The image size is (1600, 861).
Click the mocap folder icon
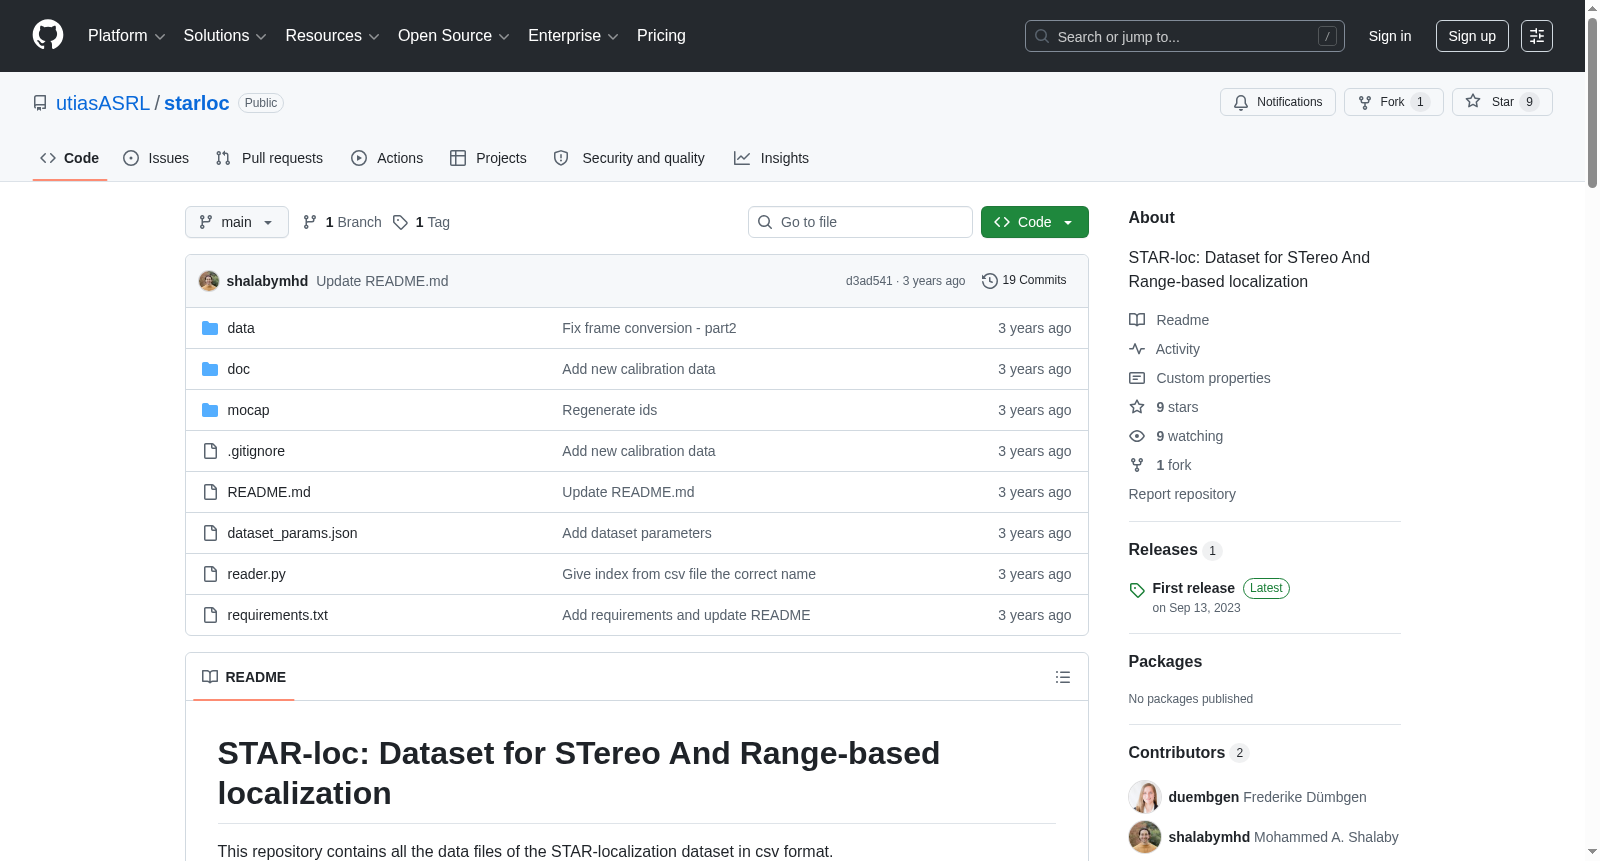(x=210, y=410)
